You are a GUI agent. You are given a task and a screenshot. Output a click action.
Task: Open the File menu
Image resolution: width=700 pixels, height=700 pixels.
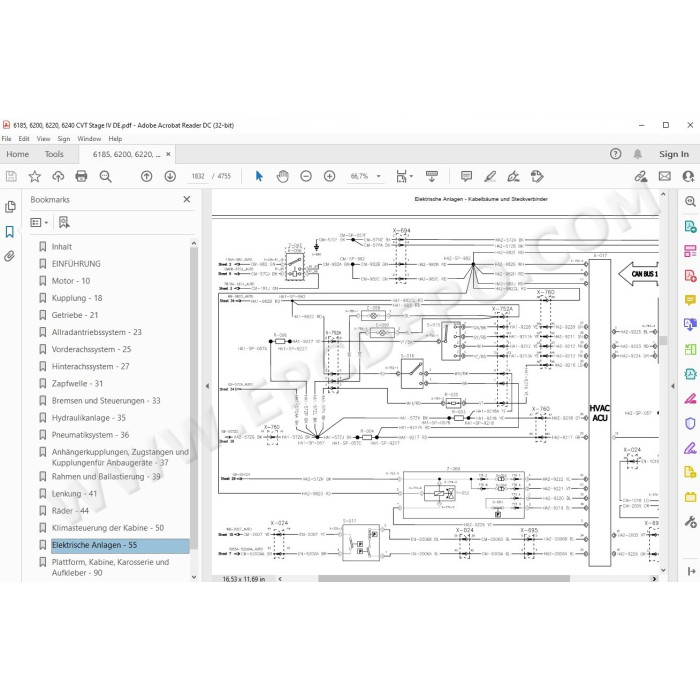(7, 139)
